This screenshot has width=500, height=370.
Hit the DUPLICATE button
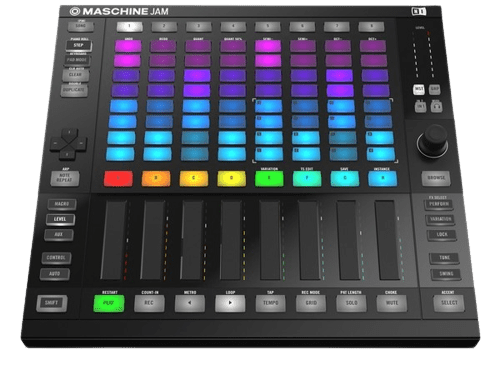74,90
